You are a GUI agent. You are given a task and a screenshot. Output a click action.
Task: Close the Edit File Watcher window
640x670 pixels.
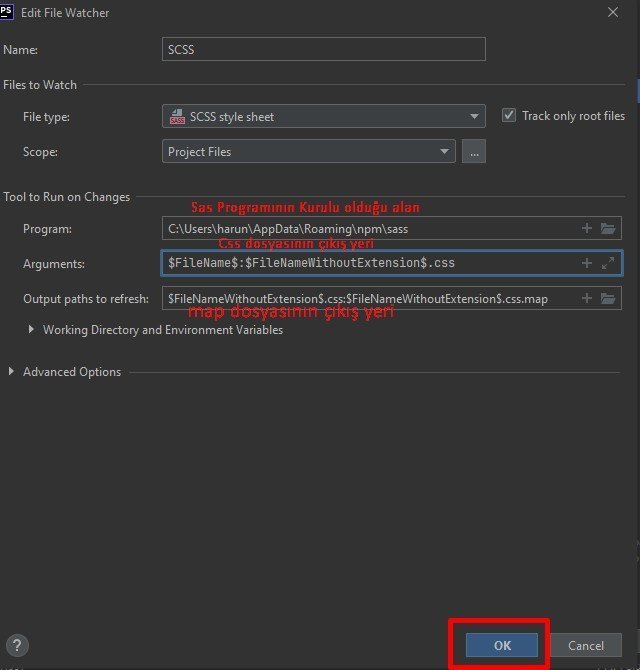[612, 12]
